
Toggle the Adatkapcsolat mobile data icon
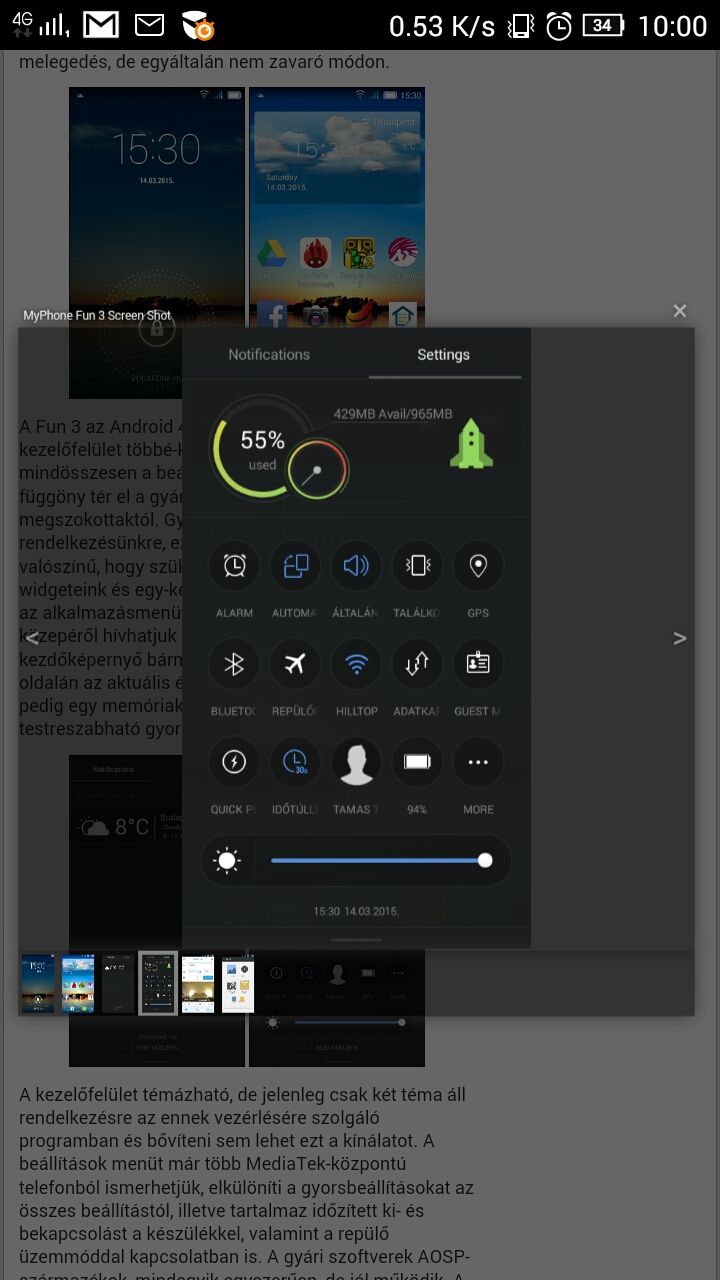[417, 664]
